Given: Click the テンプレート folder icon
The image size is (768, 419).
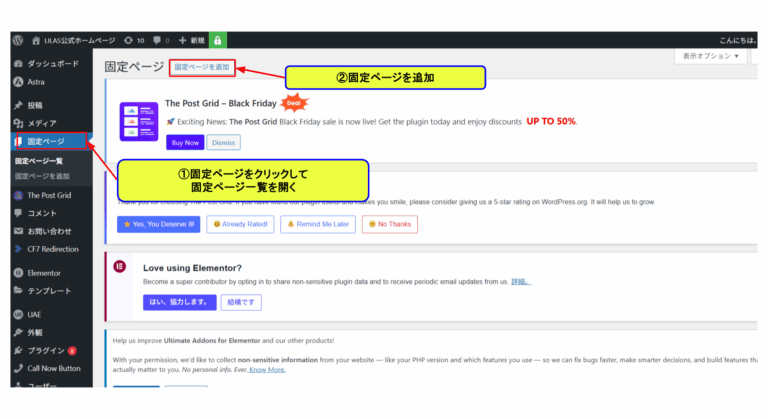Looking at the screenshot, I should tap(19, 291).
